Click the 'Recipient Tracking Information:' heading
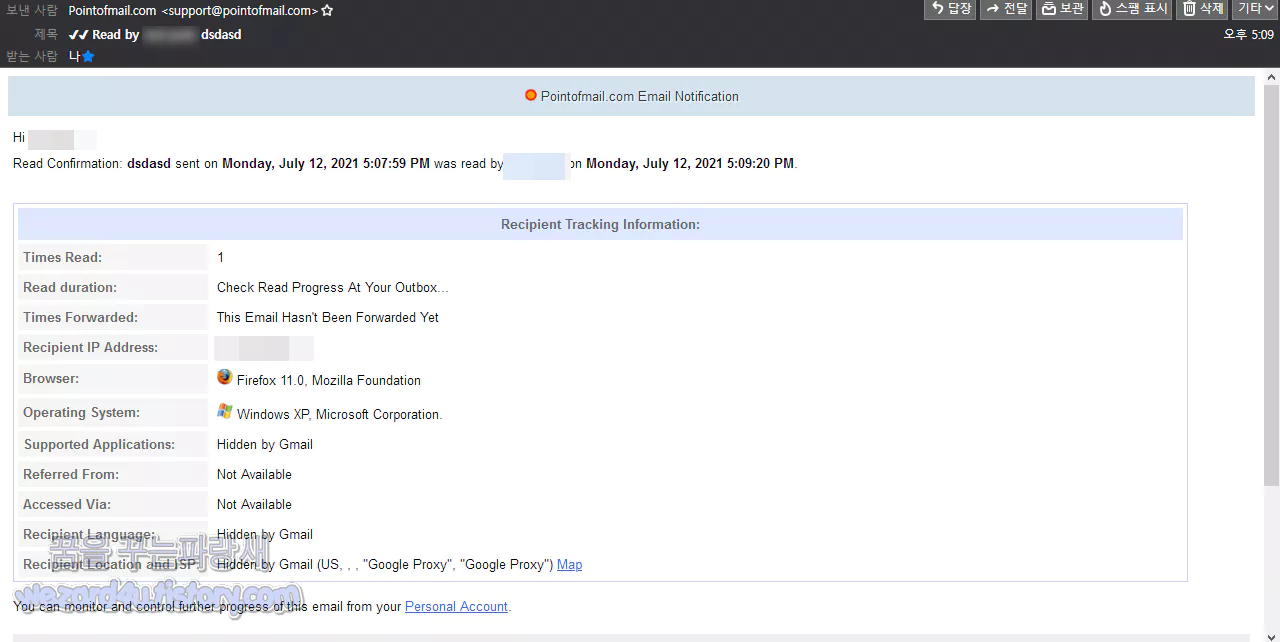Viewport: 1280px width, 642px height. [600, 225]
